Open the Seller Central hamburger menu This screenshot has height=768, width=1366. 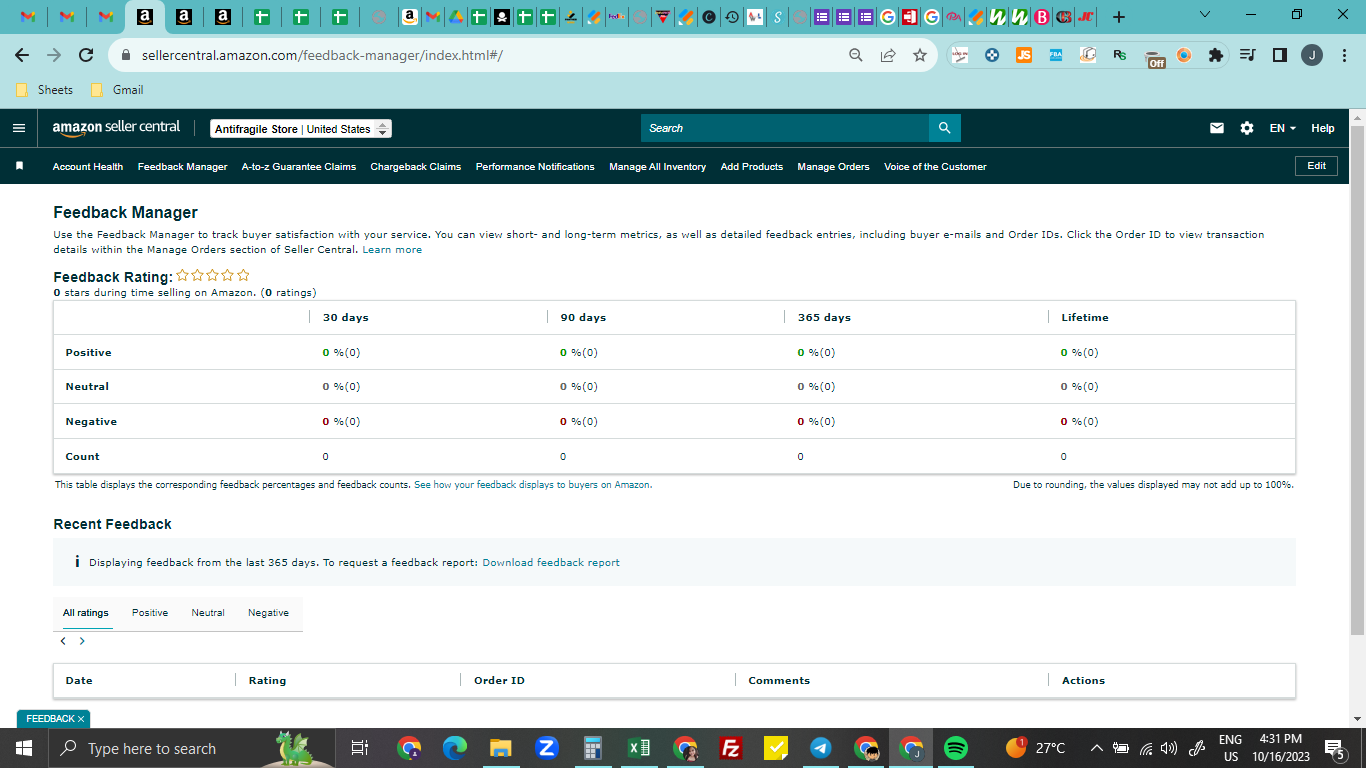18,128
